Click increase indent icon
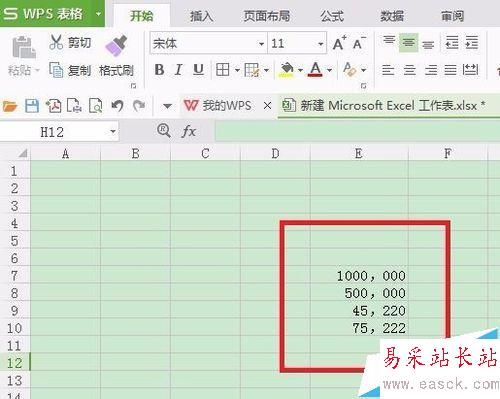Screen dimensions: 500x399 (x=472, y=43)
